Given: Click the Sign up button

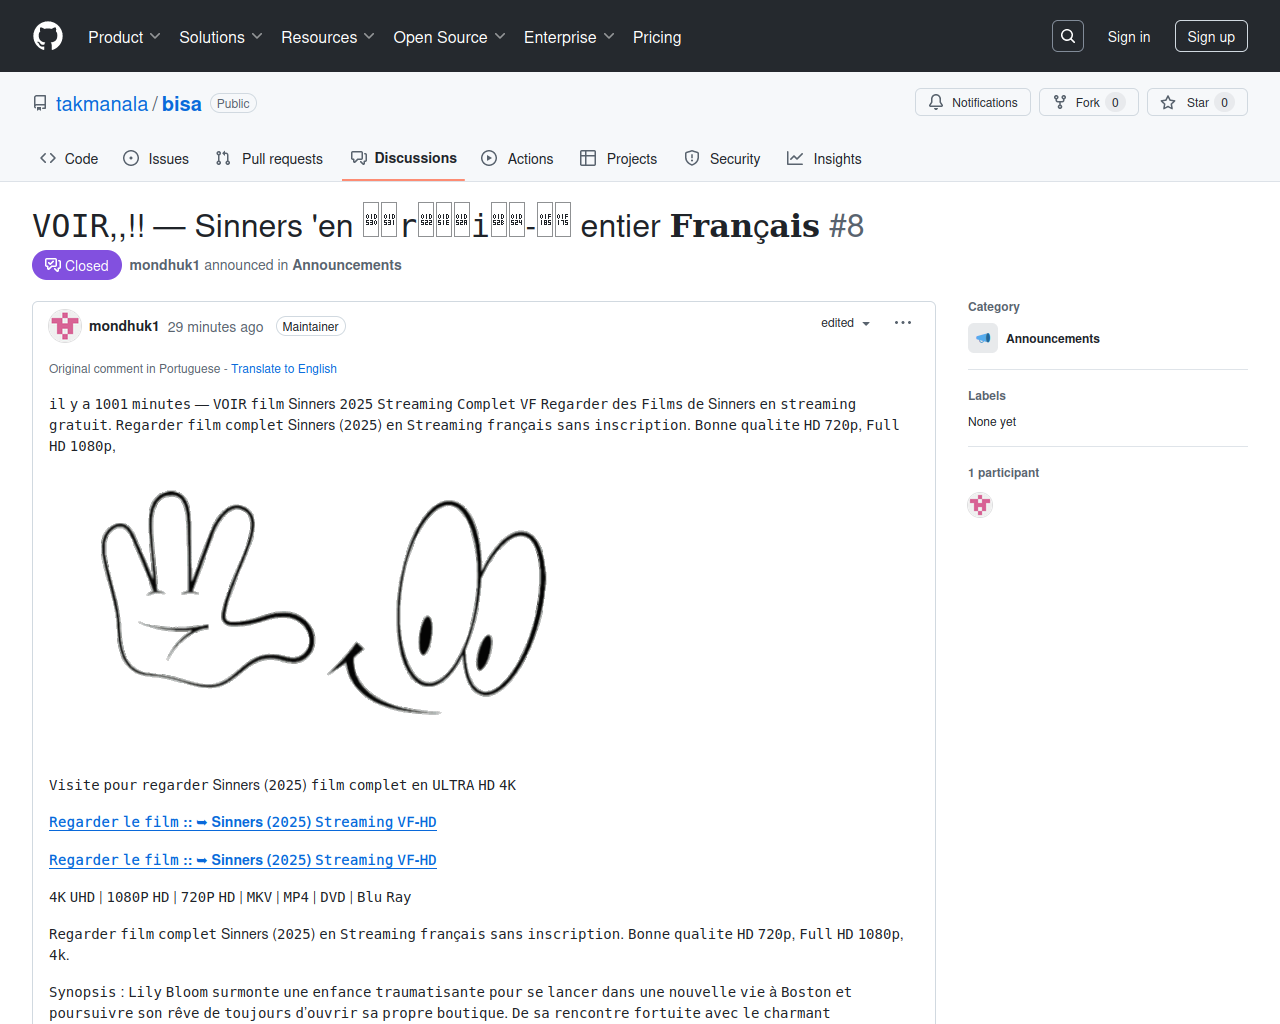Looking at the screenshot, I should point(1211,37).
